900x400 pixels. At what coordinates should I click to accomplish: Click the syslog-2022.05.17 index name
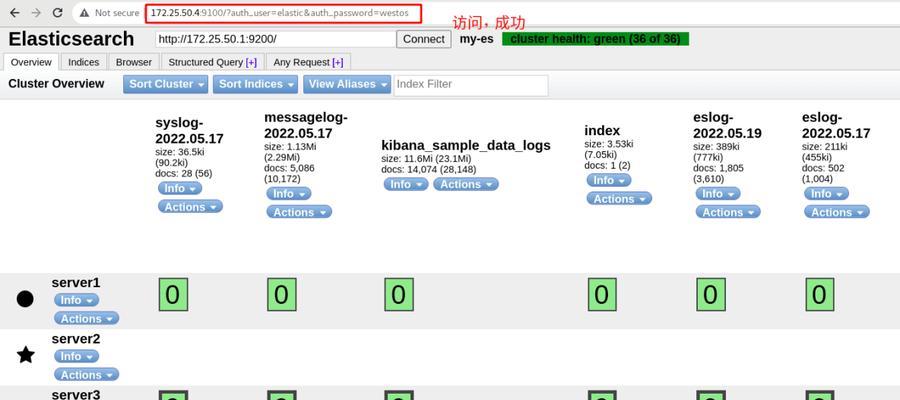point(189,131)
